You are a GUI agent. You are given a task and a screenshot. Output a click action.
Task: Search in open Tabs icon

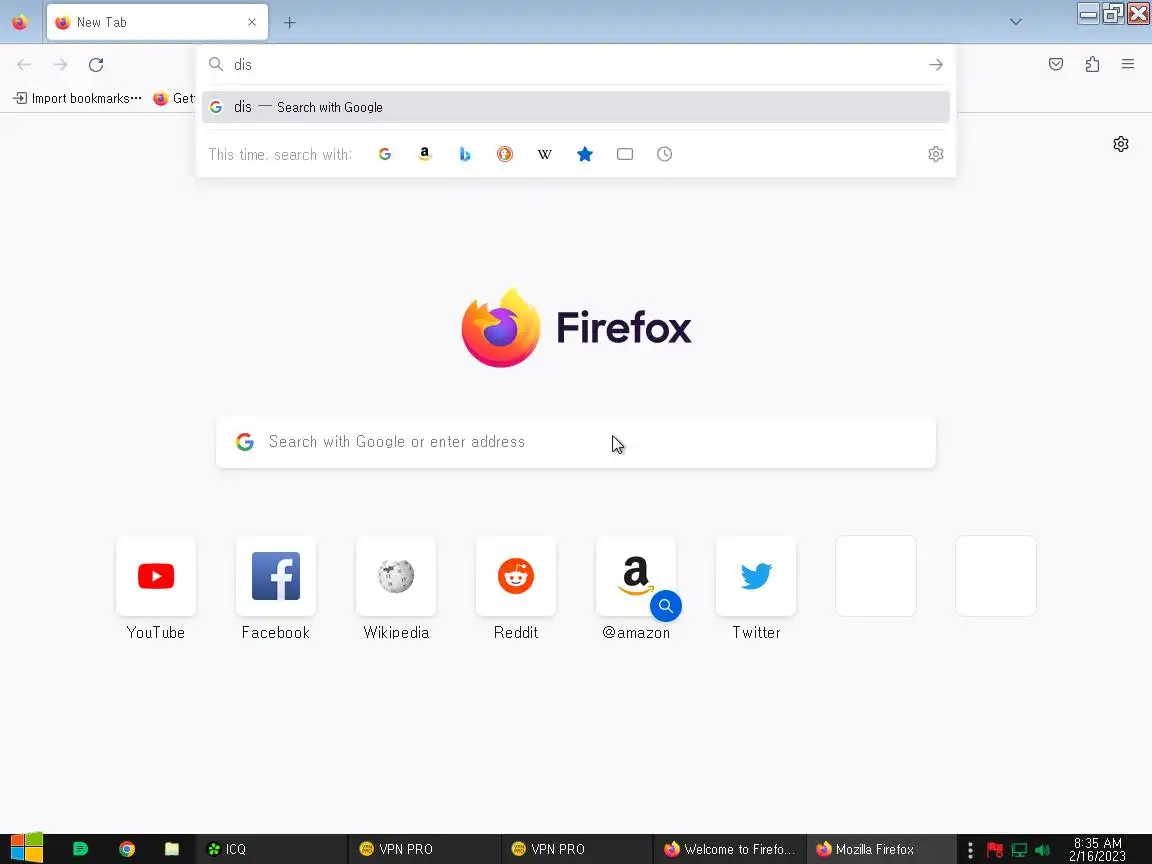click(624, 154)
